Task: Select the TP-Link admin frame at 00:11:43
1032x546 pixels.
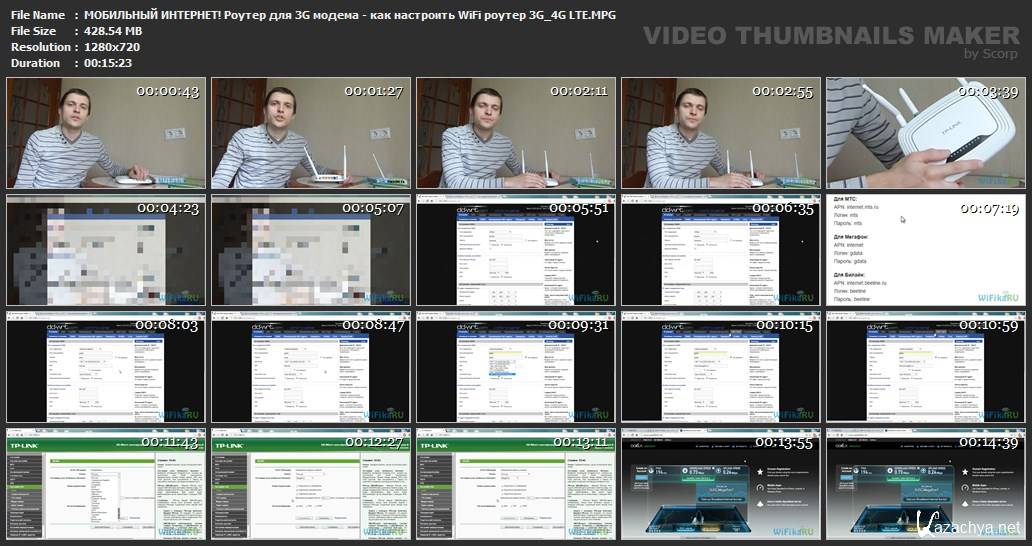Action: point(104,483)
